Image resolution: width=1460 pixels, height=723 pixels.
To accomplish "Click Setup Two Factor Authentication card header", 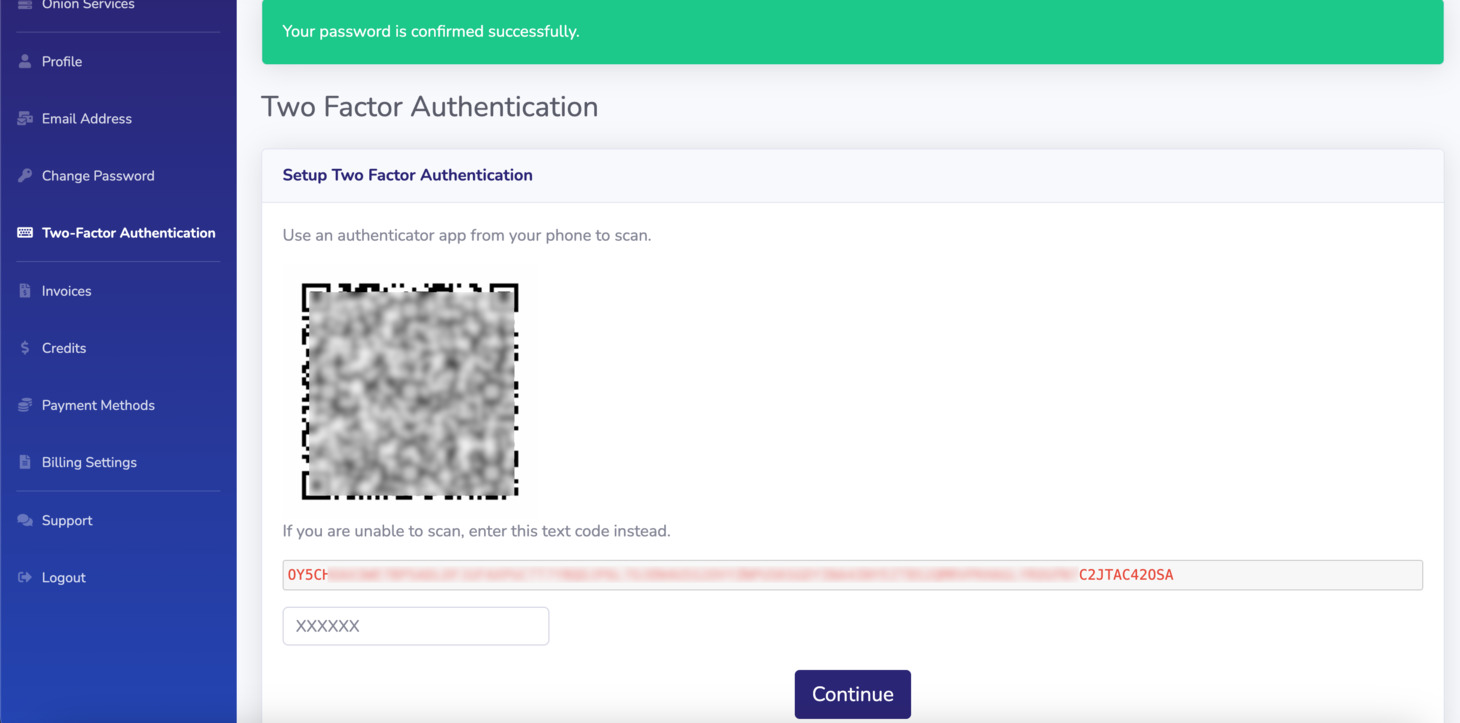I will pyautogui.click(x=853, y=176).
